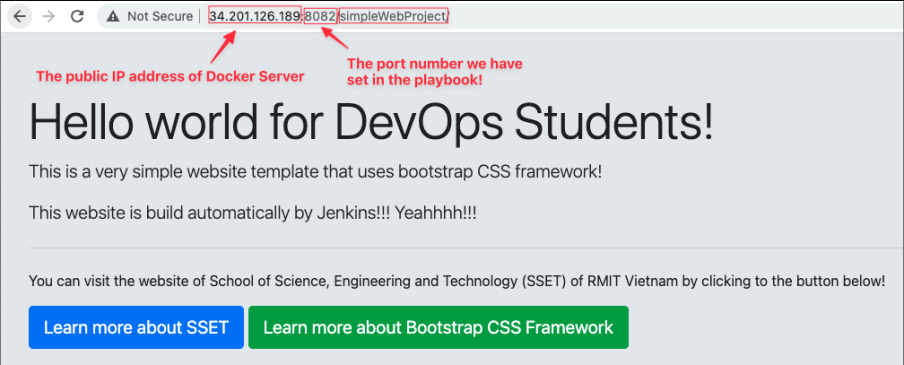Click the Not Secure label text
The width and height of the screenshot is (904, 365).
(160, 16)
